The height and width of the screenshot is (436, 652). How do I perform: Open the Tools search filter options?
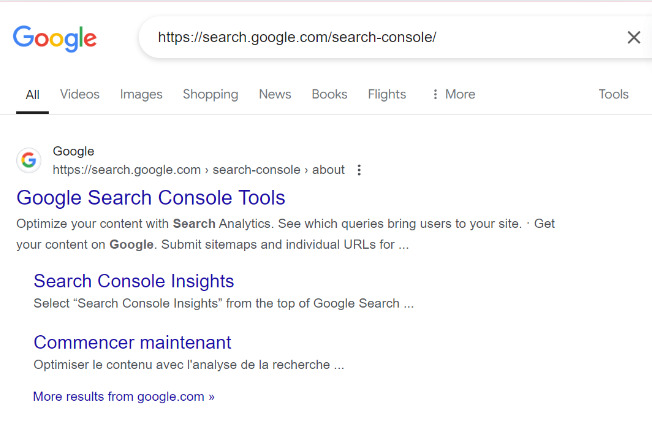pos(613,94)
